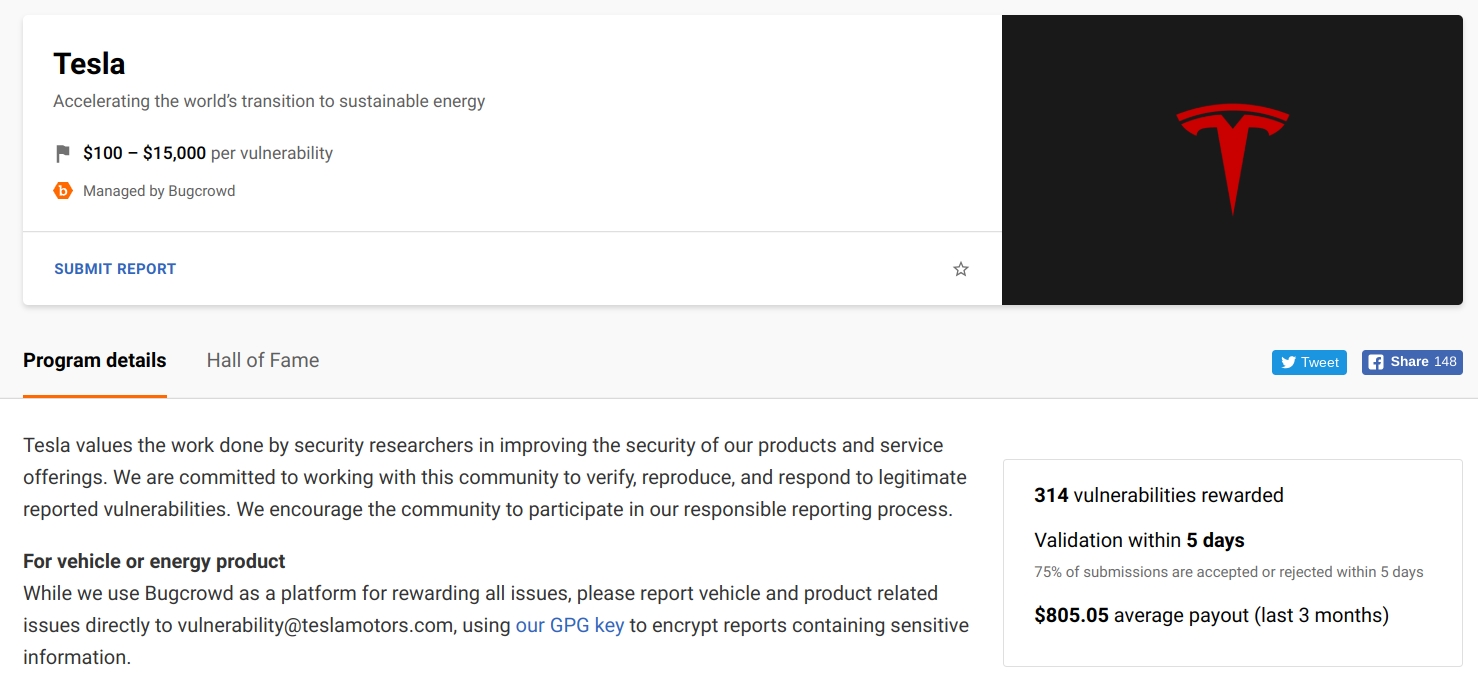
Task: Click '75% of submissions are accepted' note
Action: 1229,572
